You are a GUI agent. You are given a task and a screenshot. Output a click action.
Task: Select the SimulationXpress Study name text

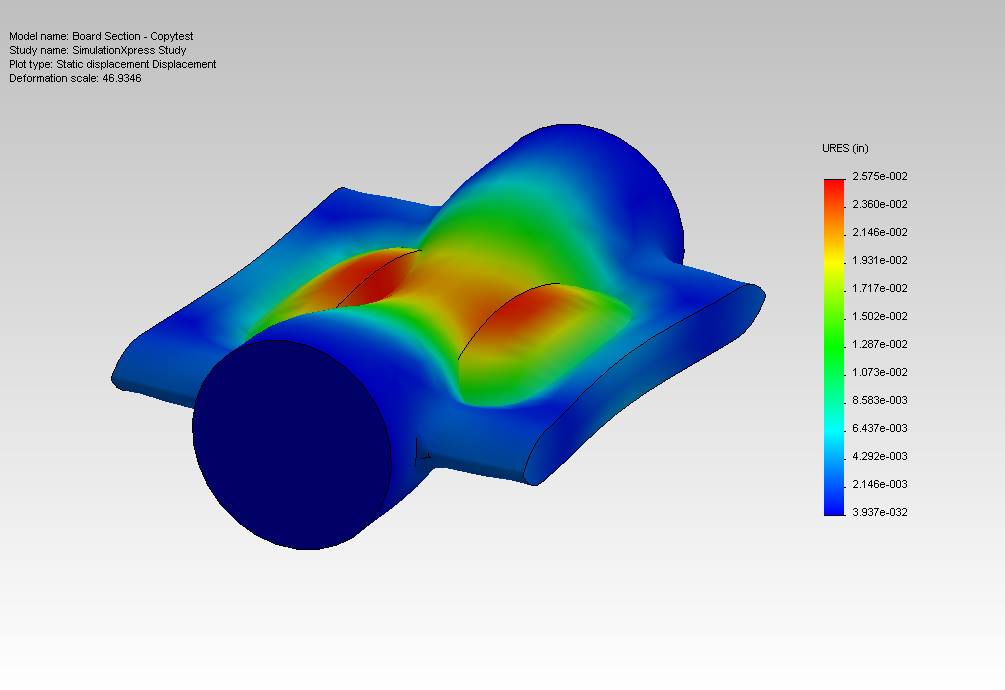(x=98, y=50)
